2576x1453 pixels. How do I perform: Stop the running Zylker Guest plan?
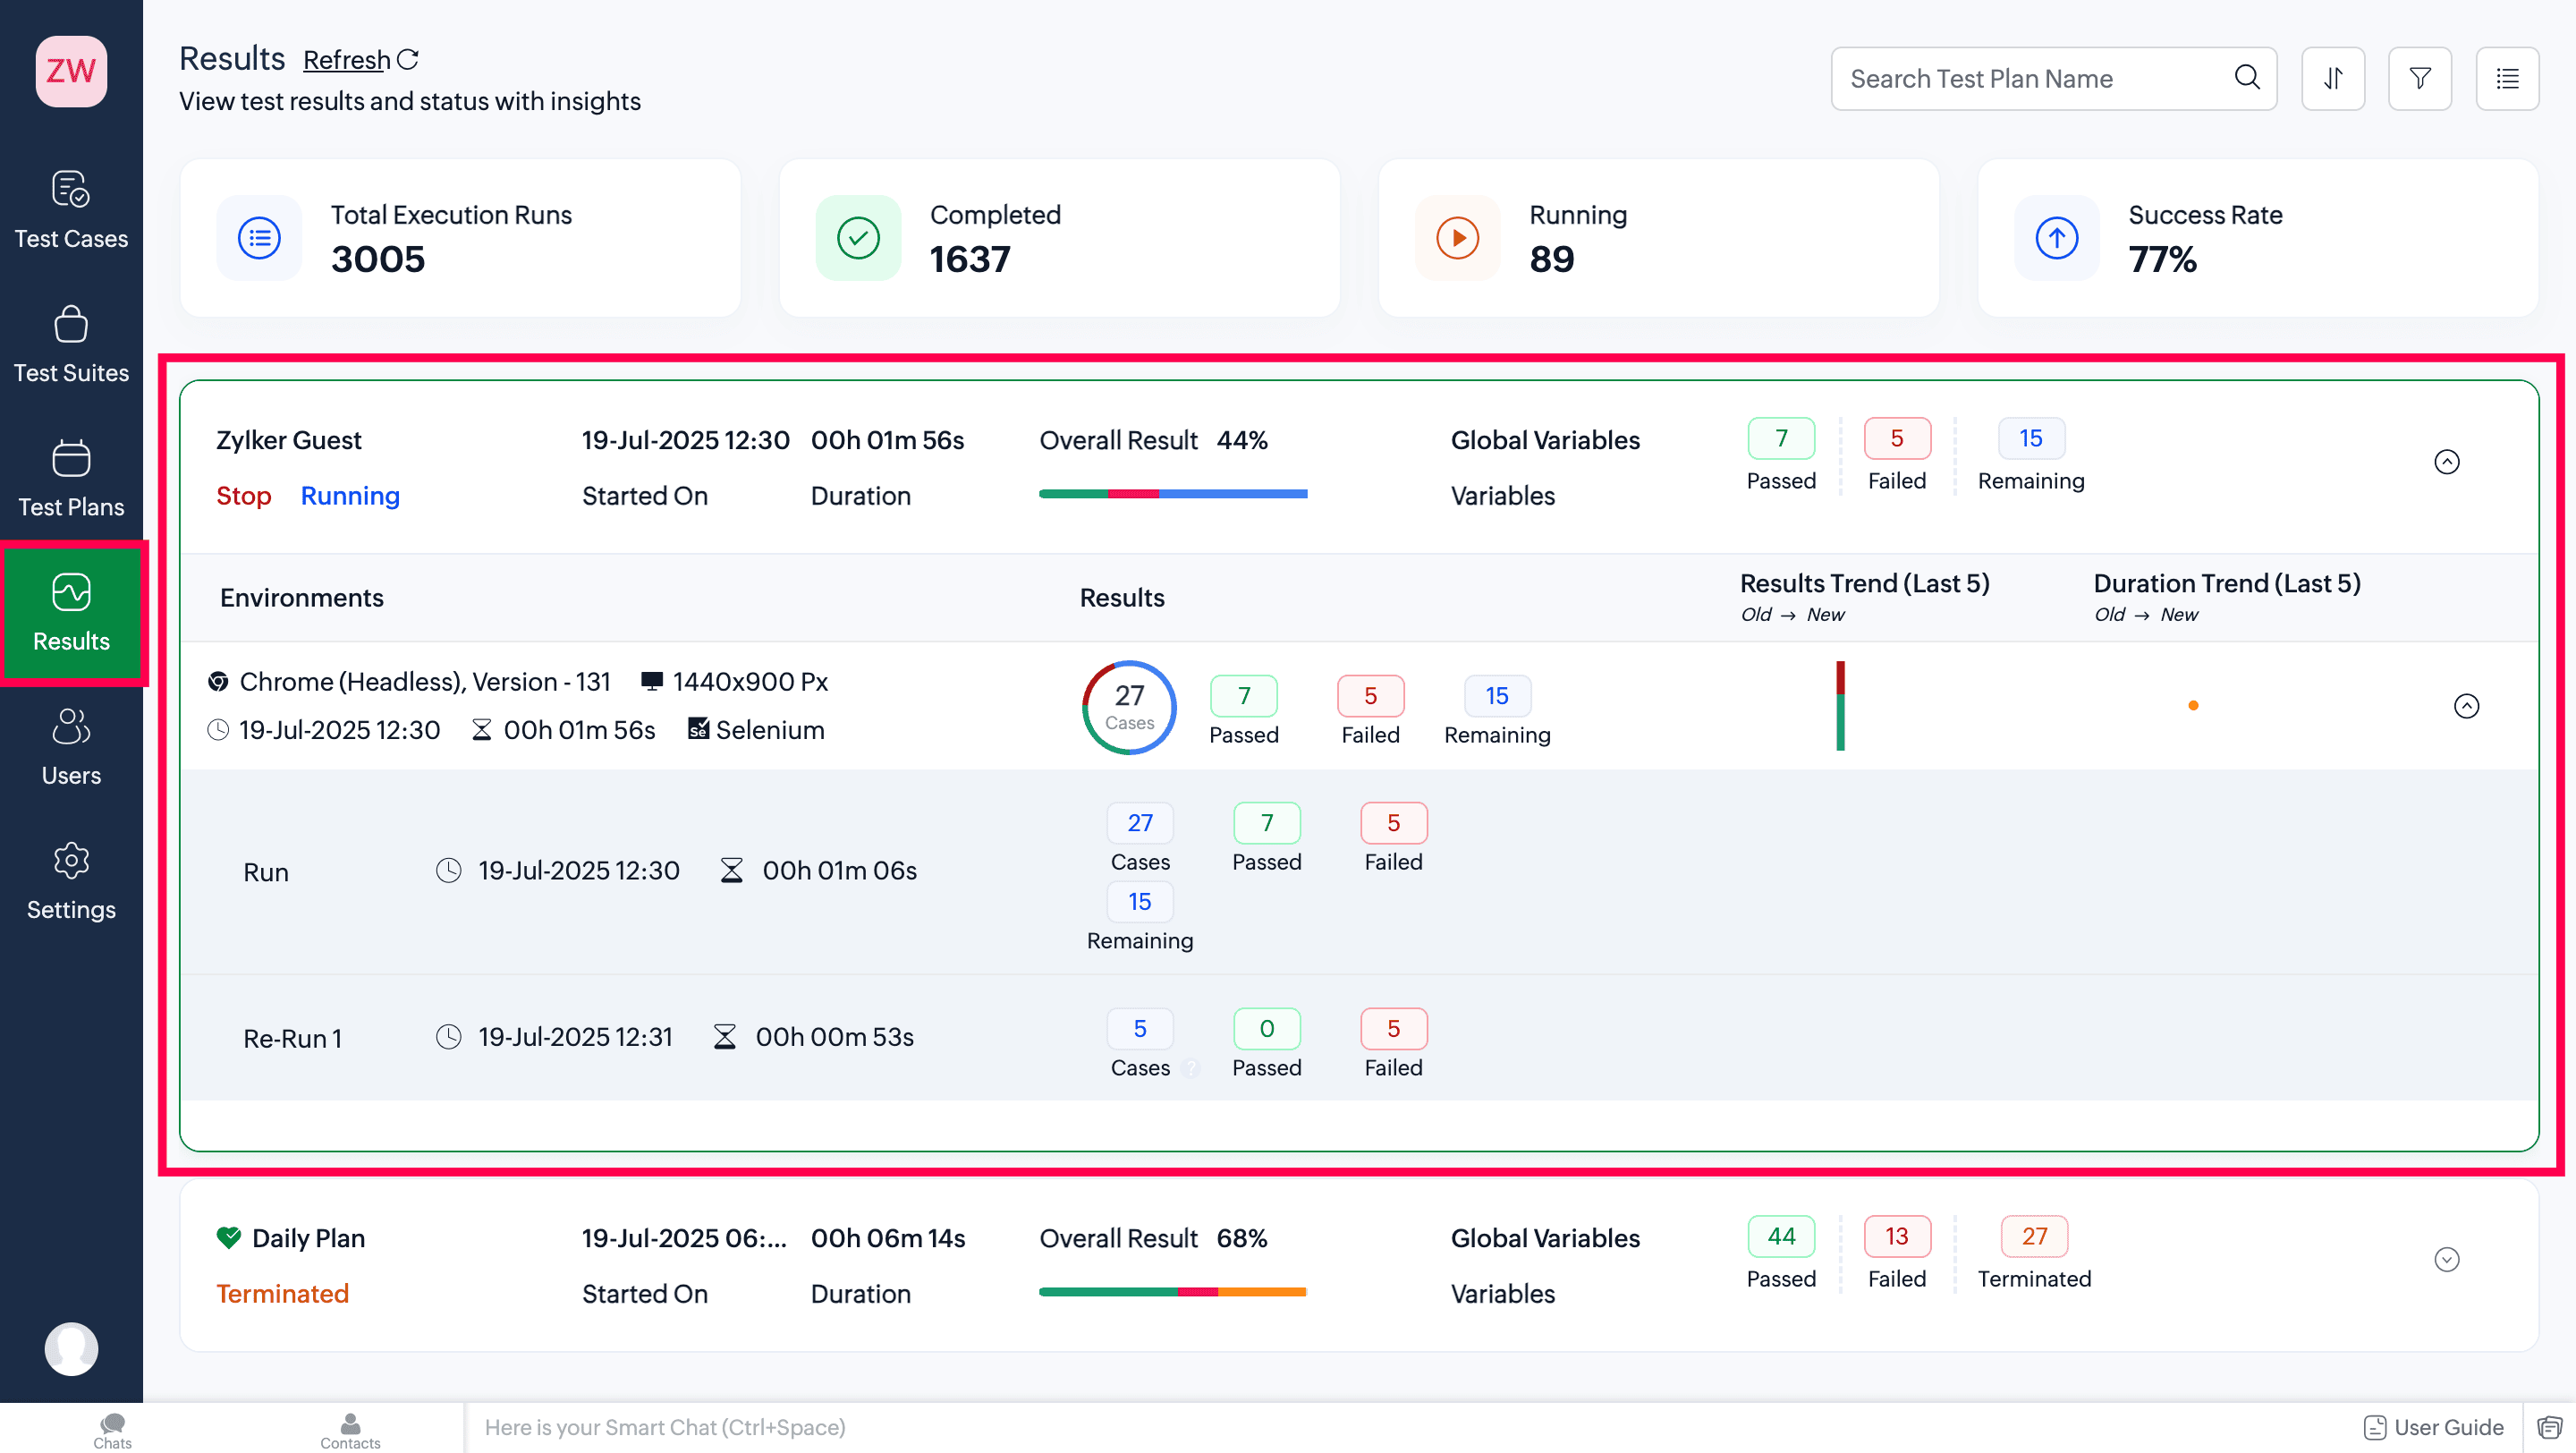(x=243, y=496)
